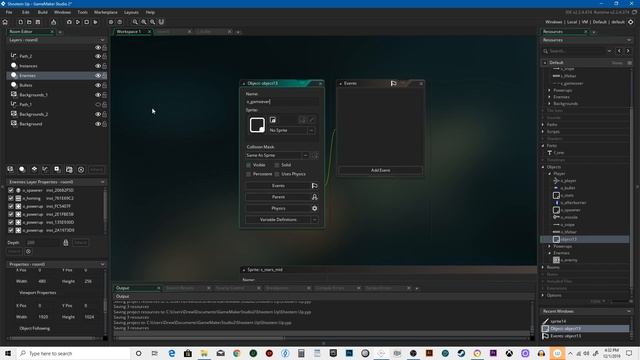640x360 pixels.
Task: Lock the Background layer
Action: point(104,124)
